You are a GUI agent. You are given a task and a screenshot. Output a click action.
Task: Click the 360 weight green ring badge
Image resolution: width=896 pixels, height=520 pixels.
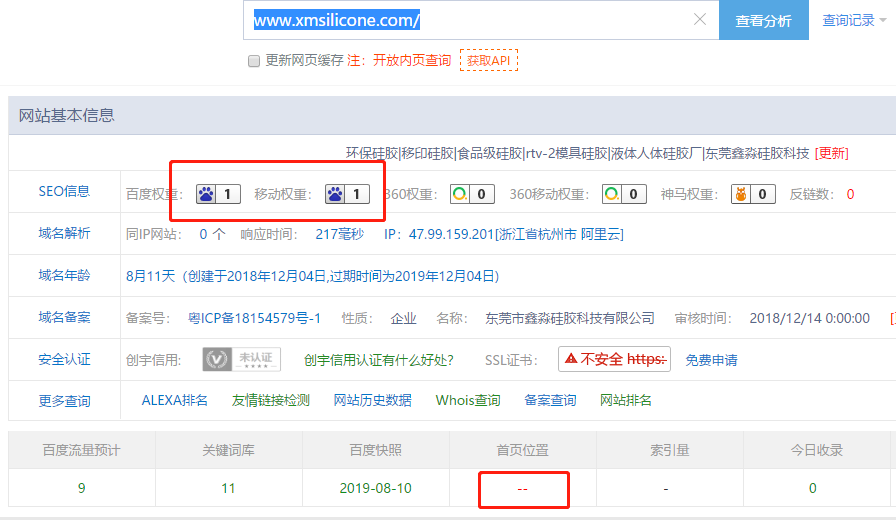click(472, 194)
